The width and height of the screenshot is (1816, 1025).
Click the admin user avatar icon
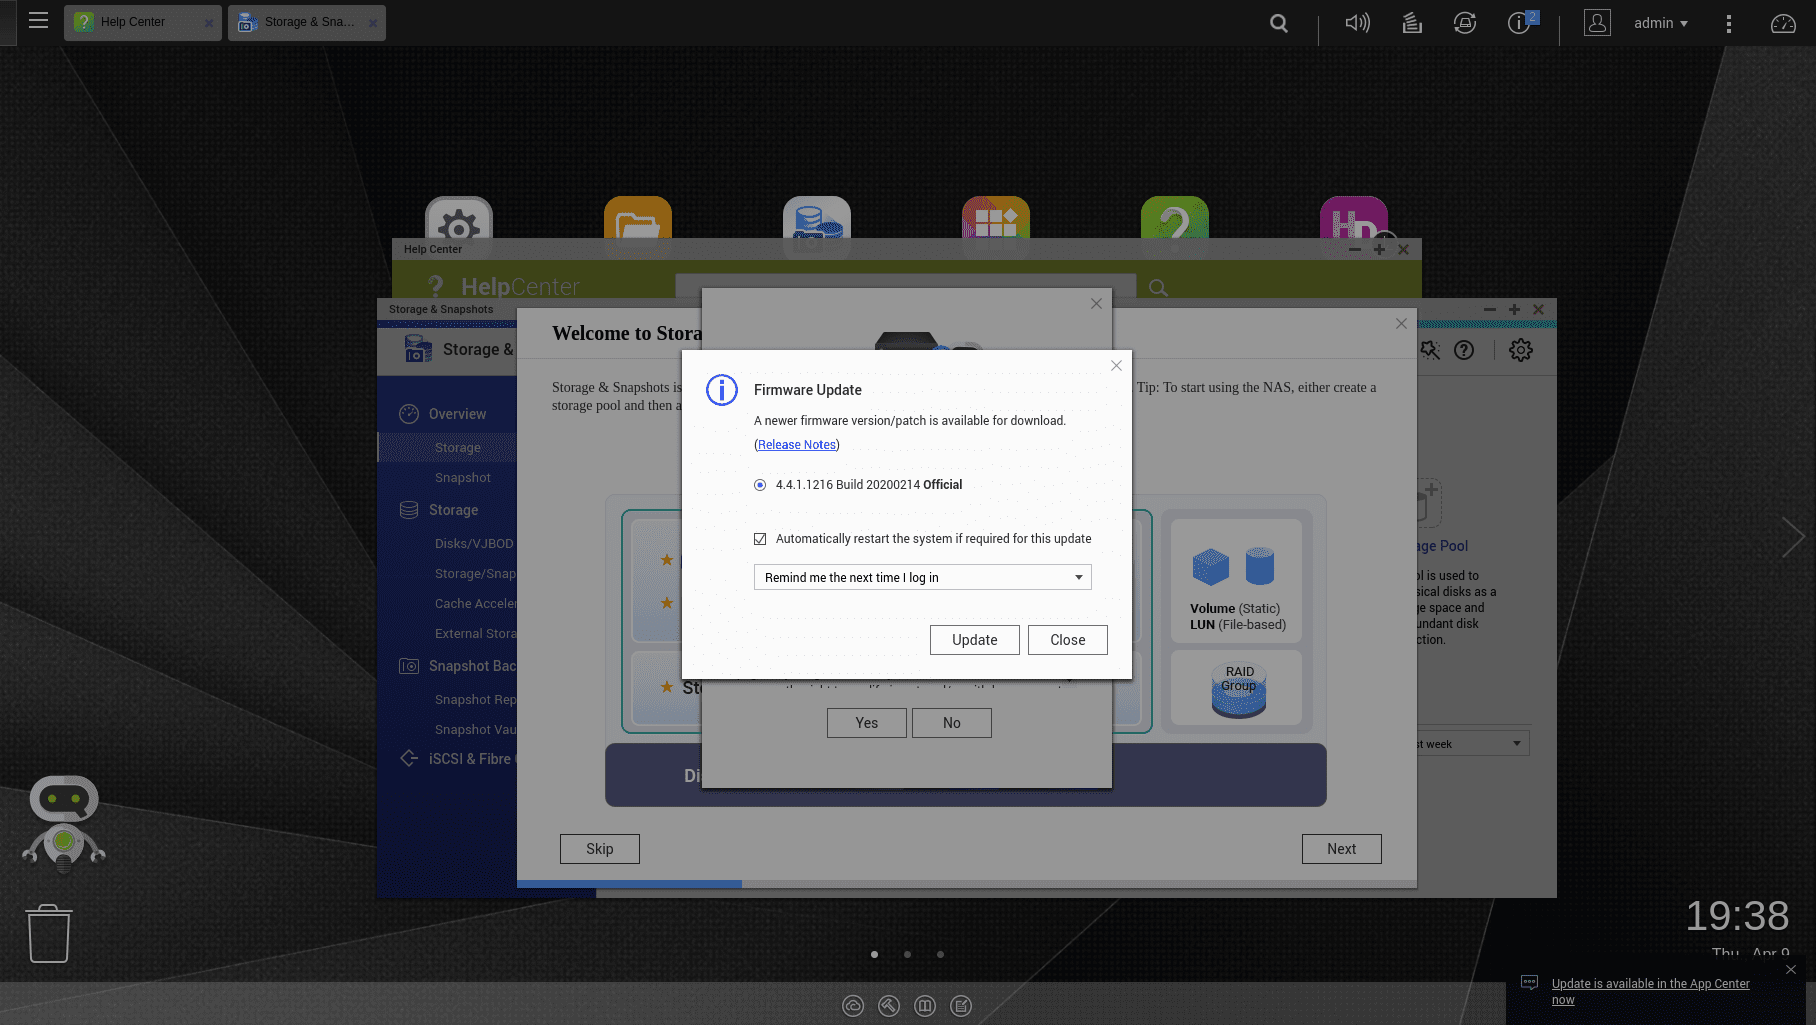1597,23
